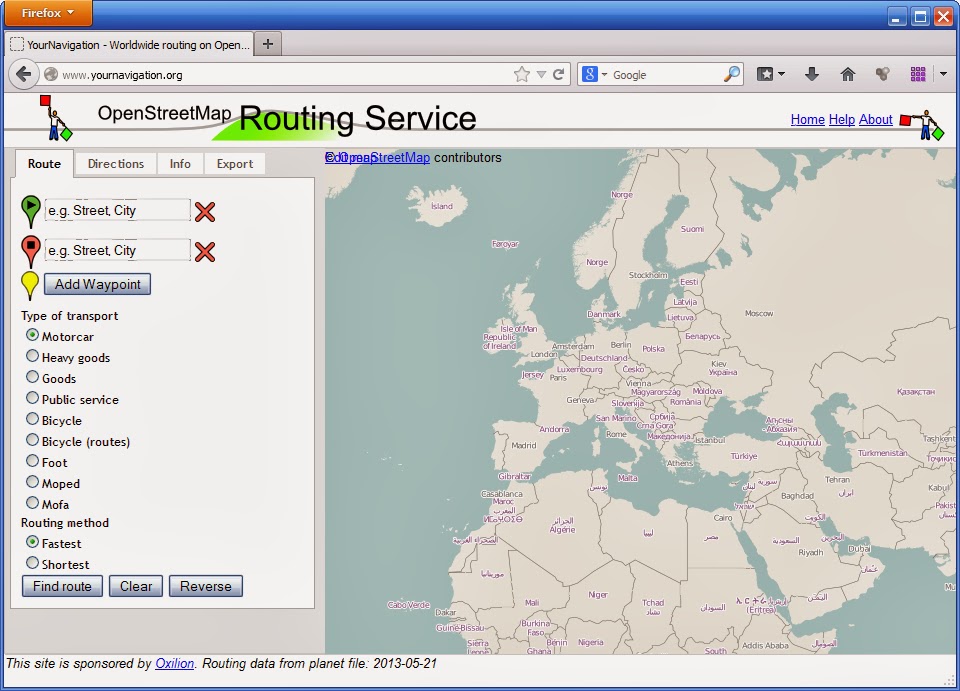Bookmark this page with the star icon
Screen dimensions: 960x691
(x=522, y=75)
